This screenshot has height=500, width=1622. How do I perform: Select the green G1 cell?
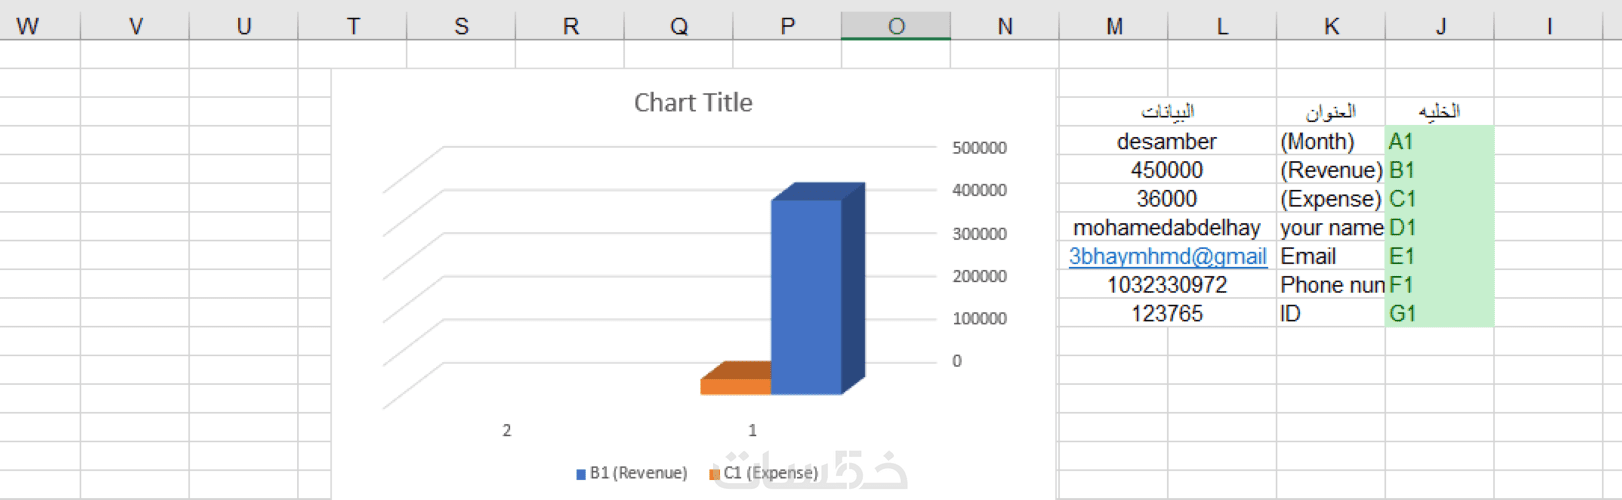[1440, 314]
